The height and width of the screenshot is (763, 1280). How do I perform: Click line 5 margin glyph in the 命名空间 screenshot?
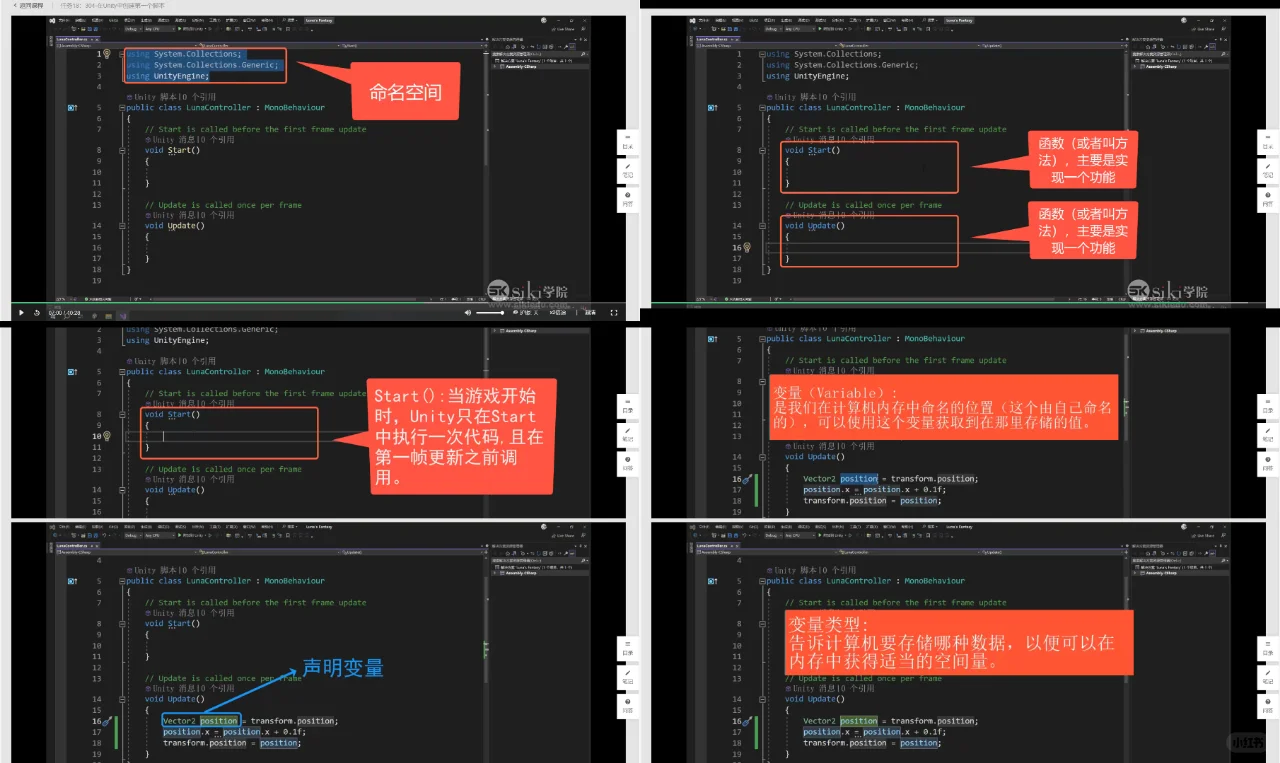point(71,108)
